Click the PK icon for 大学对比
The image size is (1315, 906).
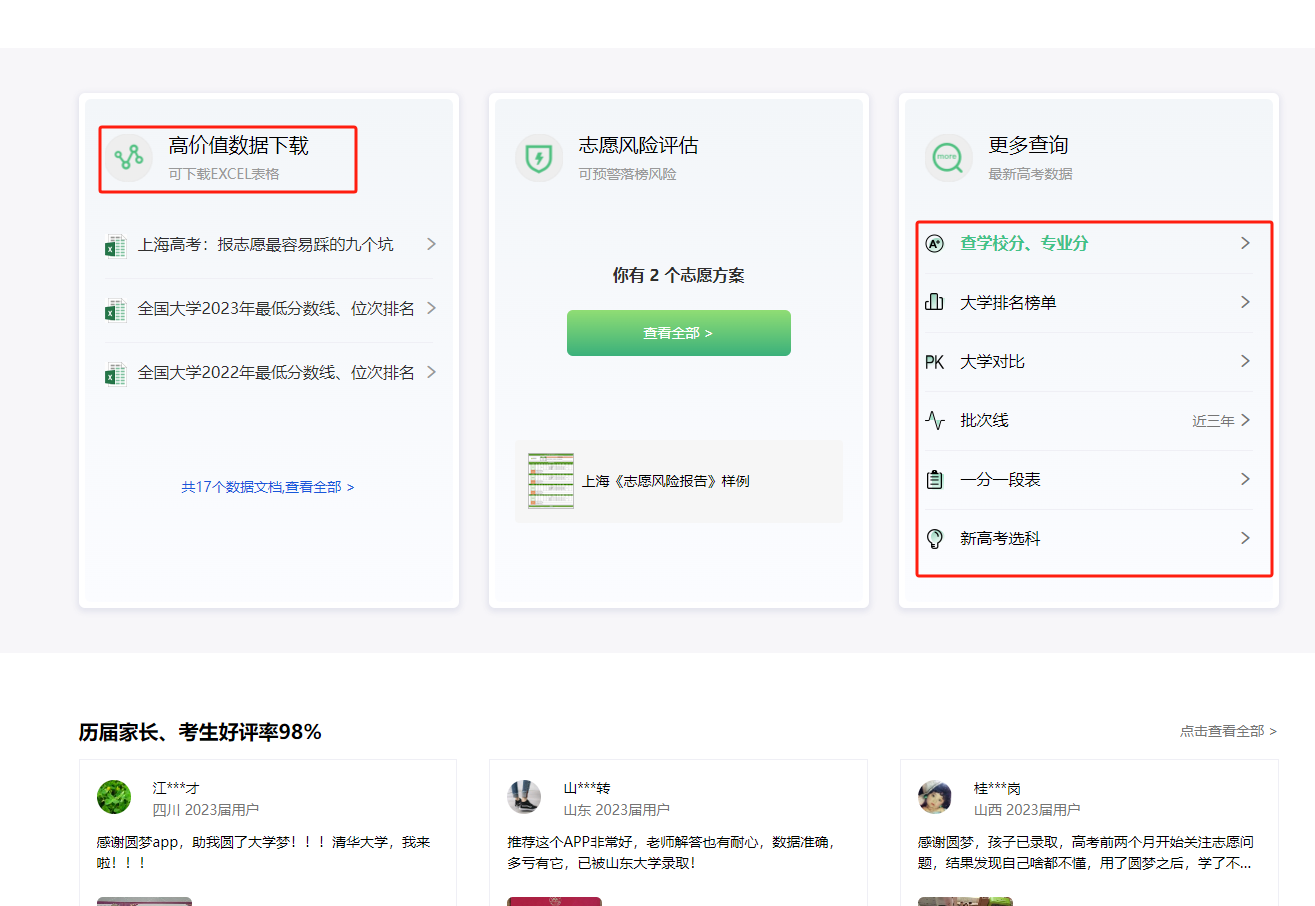(x=934, y=362)
